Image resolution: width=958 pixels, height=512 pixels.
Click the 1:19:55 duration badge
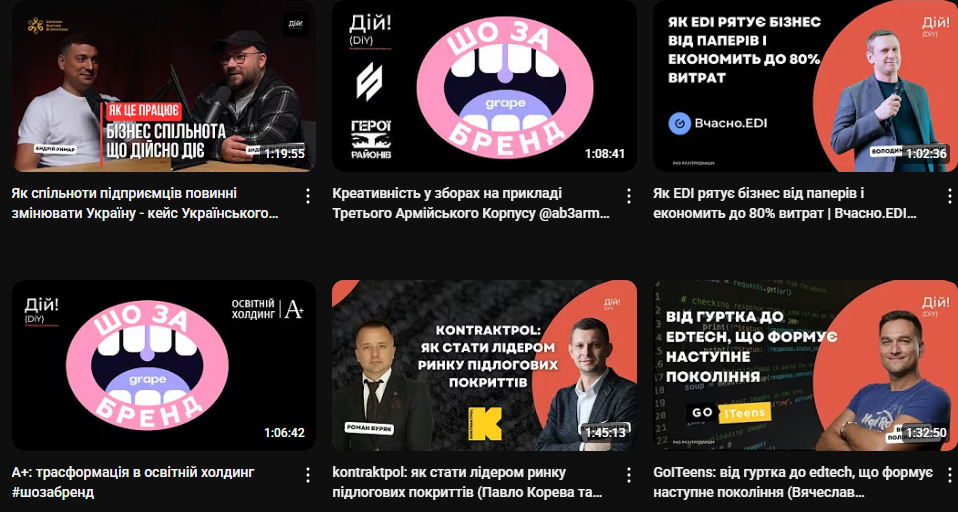[x=285, y=154]
